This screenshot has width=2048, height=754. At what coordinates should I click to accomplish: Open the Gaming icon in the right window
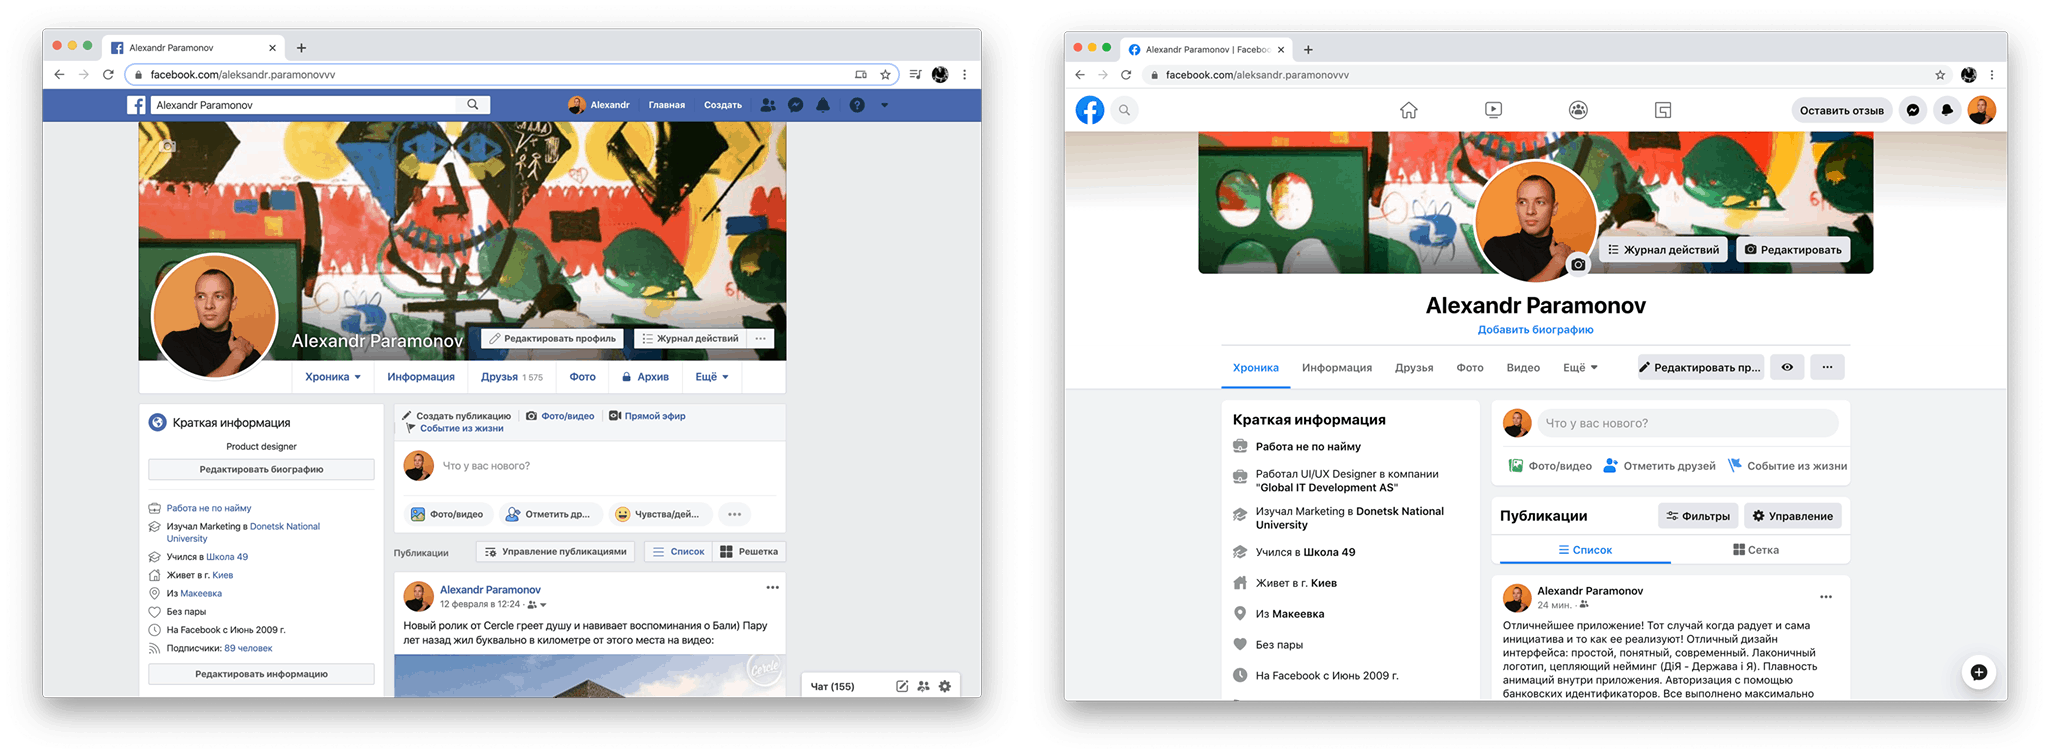click(1663, 110)
